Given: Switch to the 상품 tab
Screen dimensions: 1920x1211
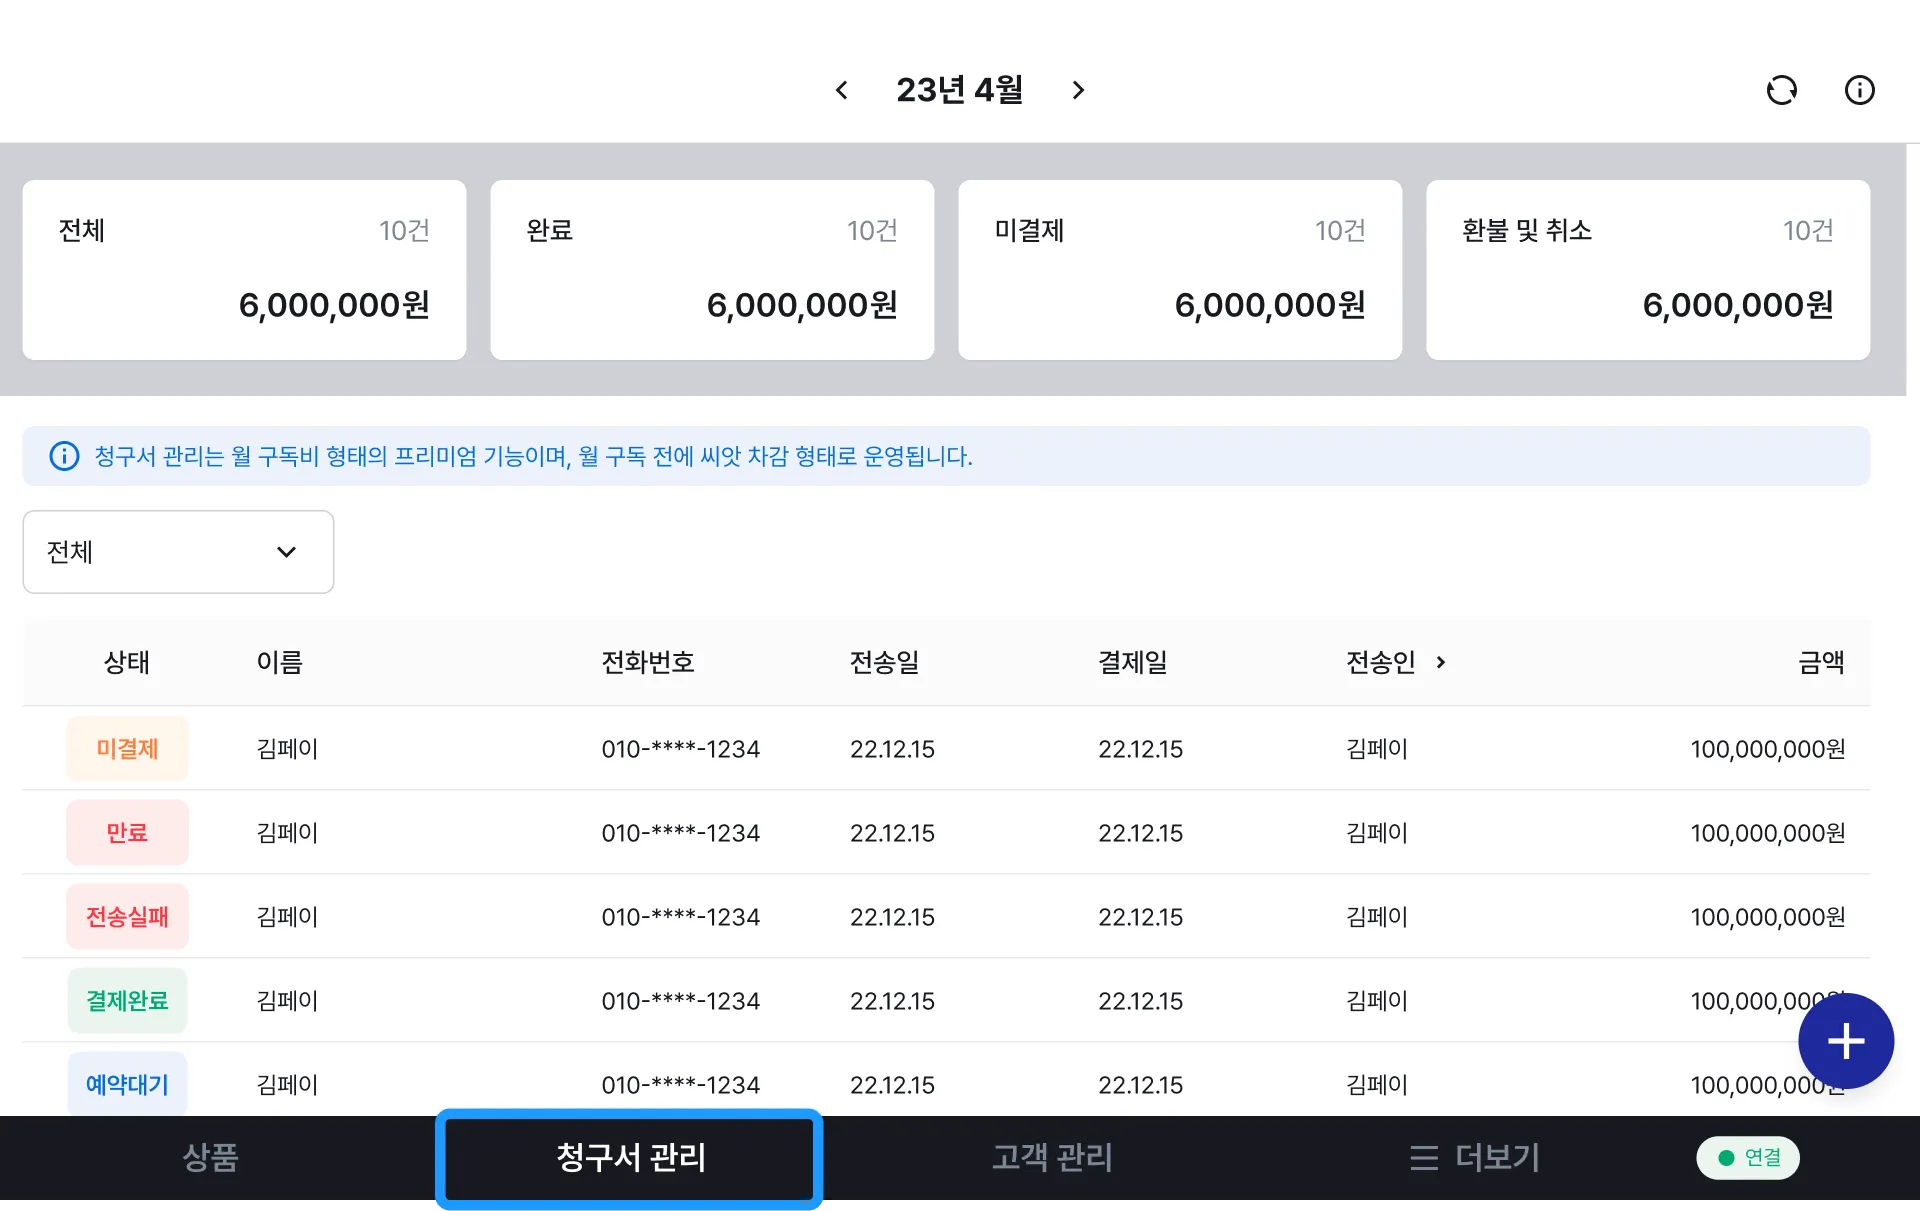Looking at the screenshot, I should [x=210, y=1157].
